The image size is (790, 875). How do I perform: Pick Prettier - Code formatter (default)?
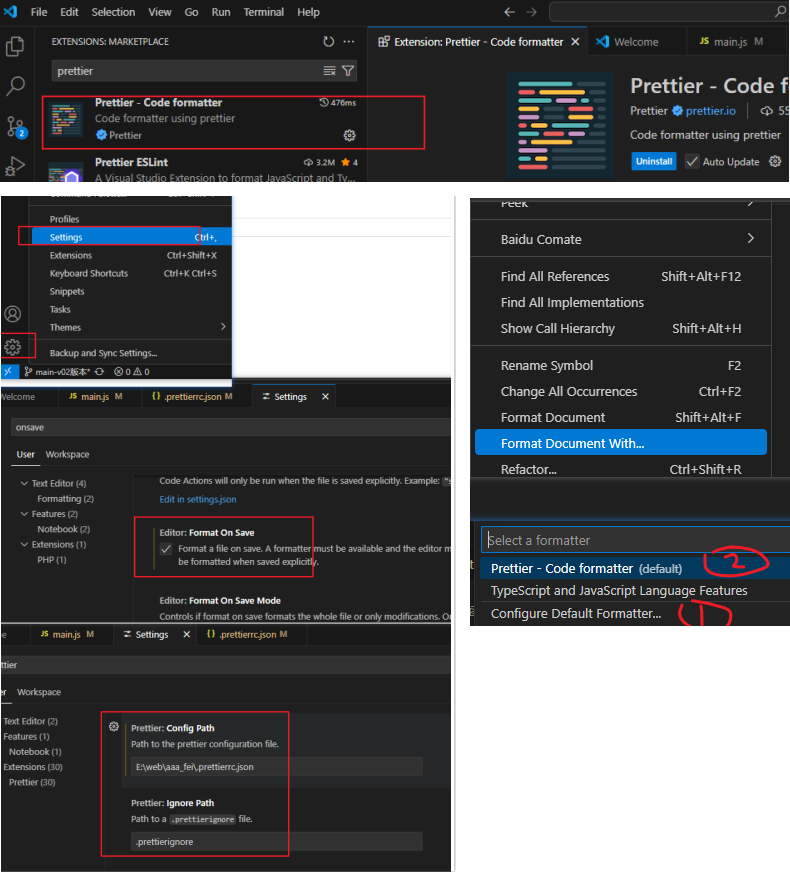pyautogui.click(x=634, y=568)
